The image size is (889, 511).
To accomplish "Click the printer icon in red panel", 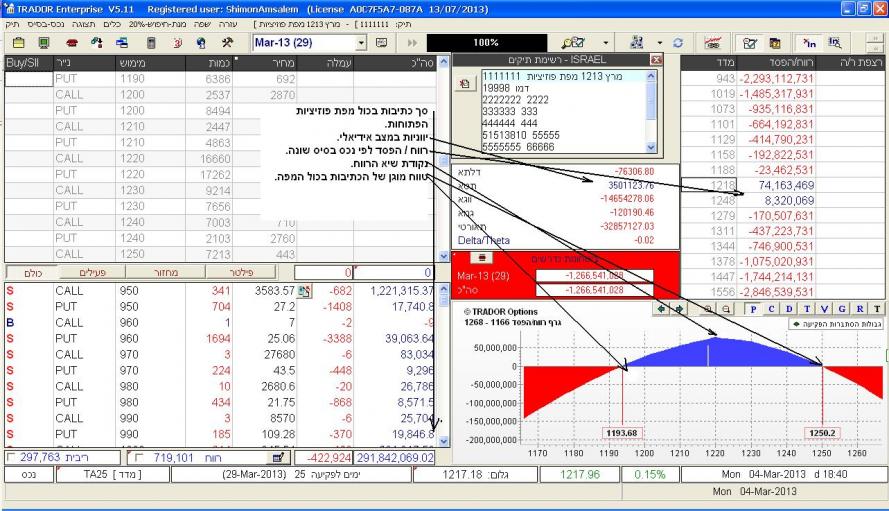I will click(481, 258).
